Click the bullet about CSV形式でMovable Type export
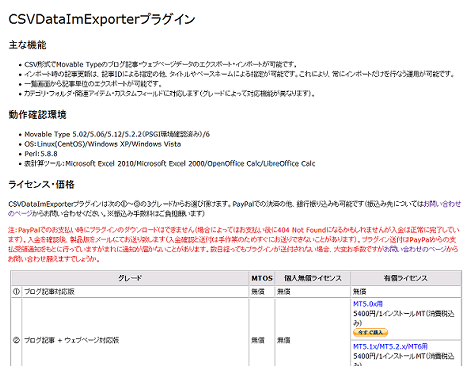 (x=161, y=64)
